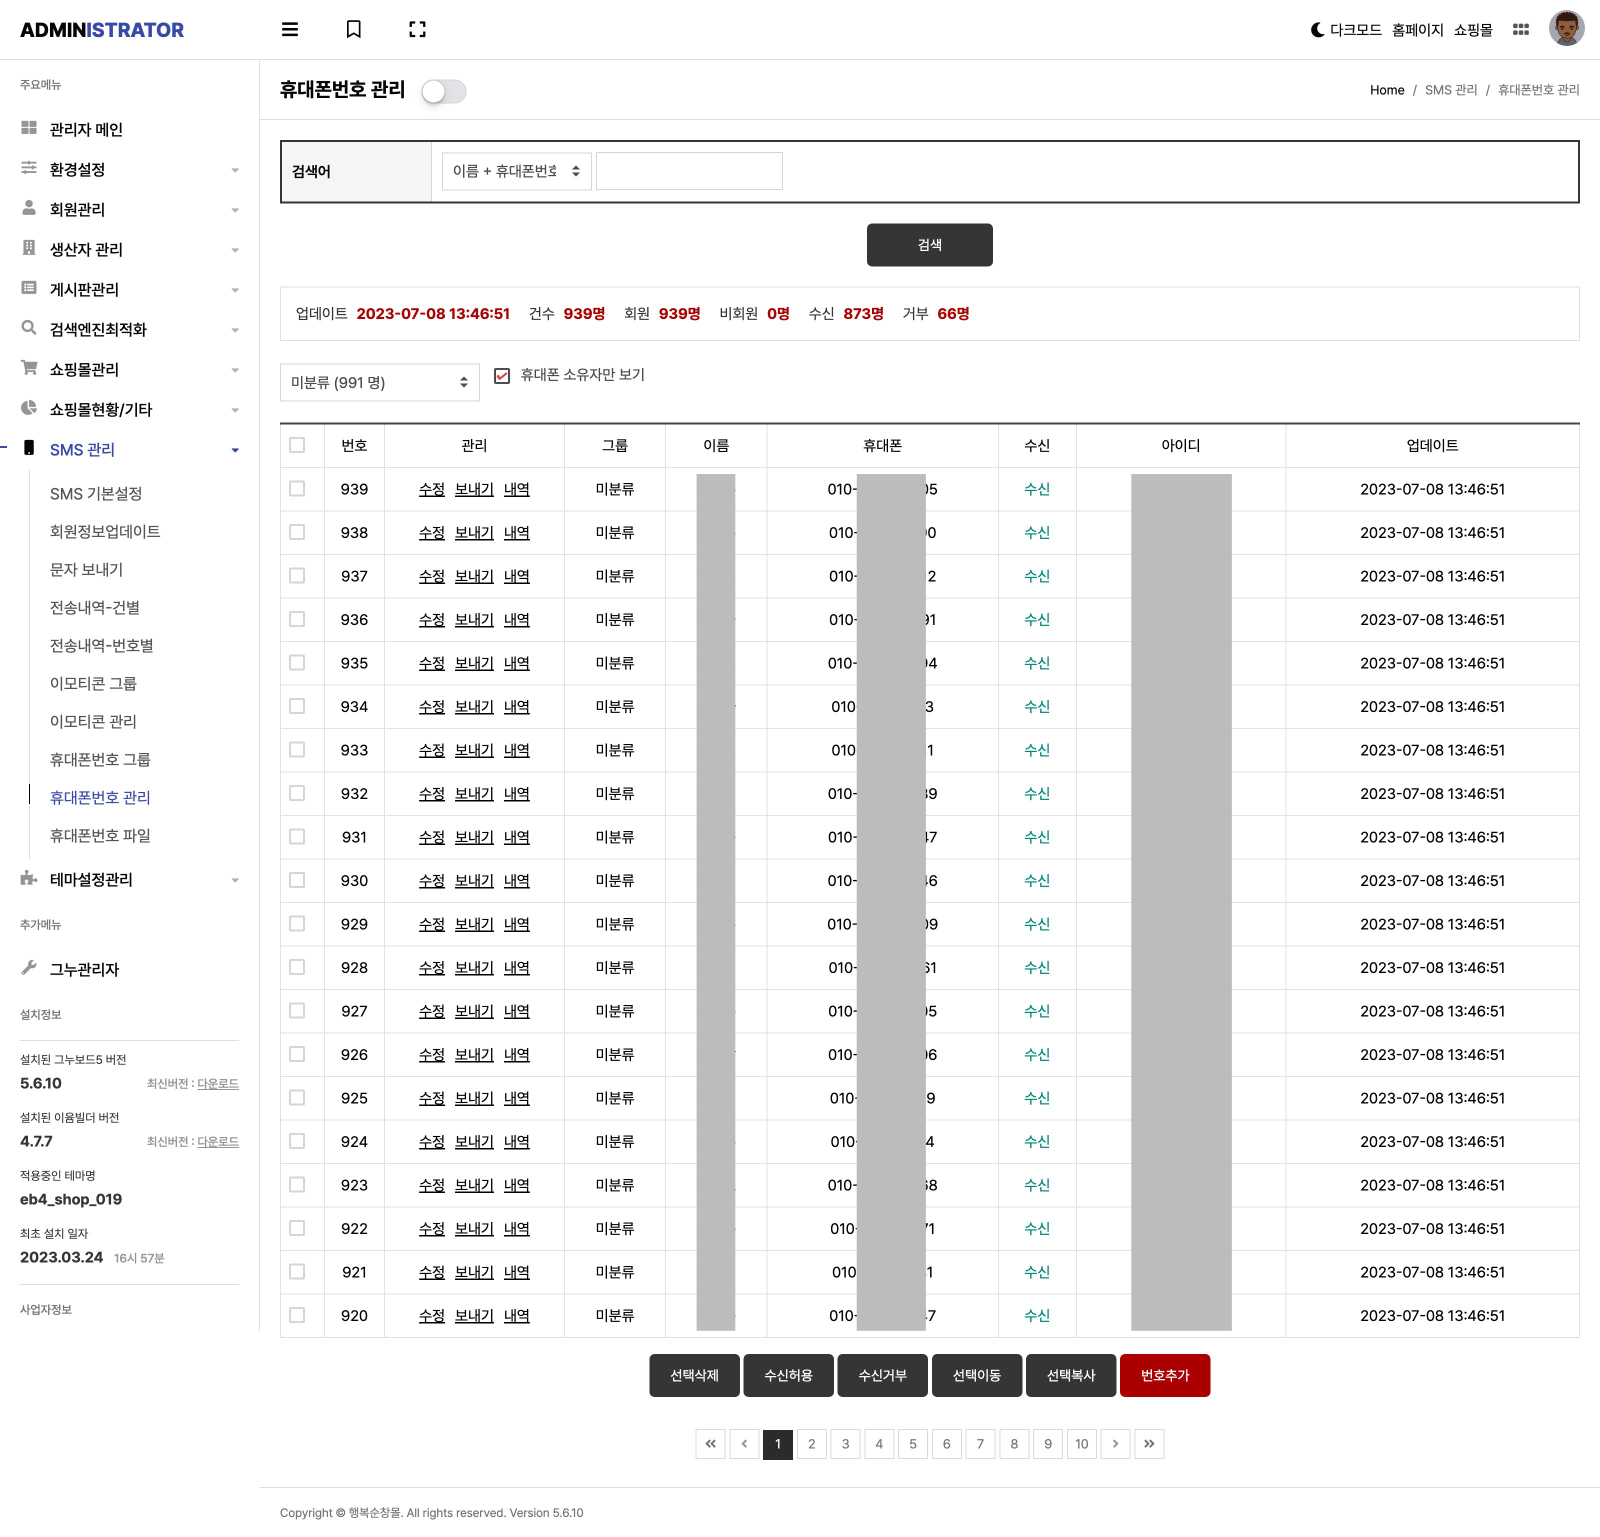
Task: Click the dark mode moon icon
Action: click(x=1317, y=30)
